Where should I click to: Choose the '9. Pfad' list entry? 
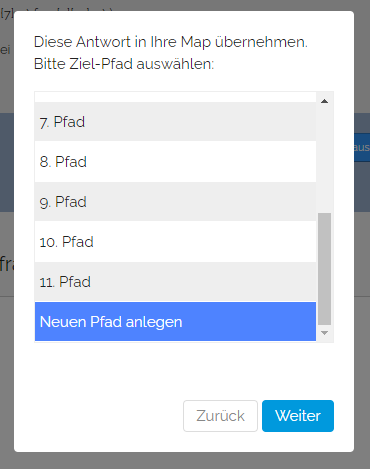(175, 202)
